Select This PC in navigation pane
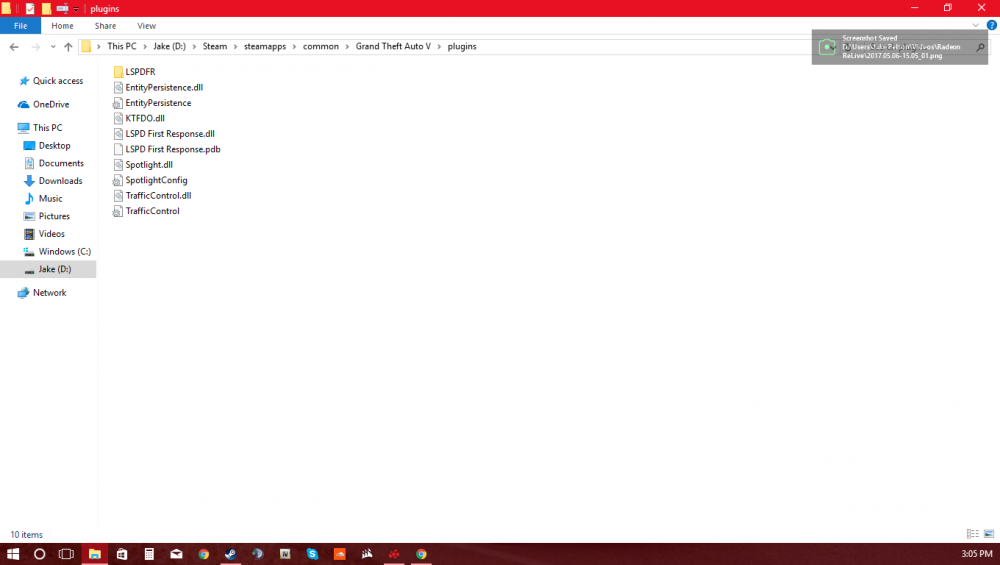The image size is (1000, 565). pos(41,128)
